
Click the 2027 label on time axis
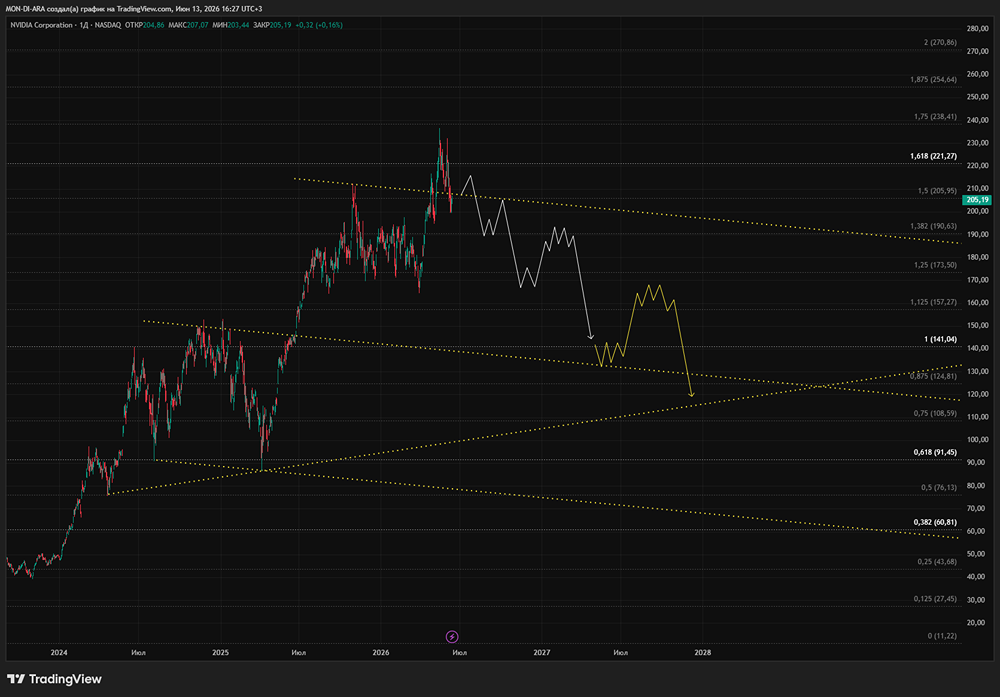coord(541,652)
